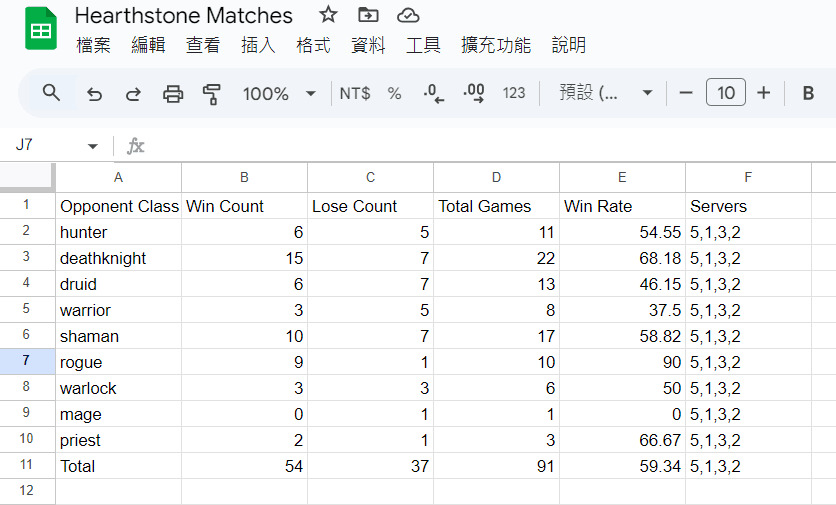
Task: Format as NT$ currency
Action: coord(355,94)
